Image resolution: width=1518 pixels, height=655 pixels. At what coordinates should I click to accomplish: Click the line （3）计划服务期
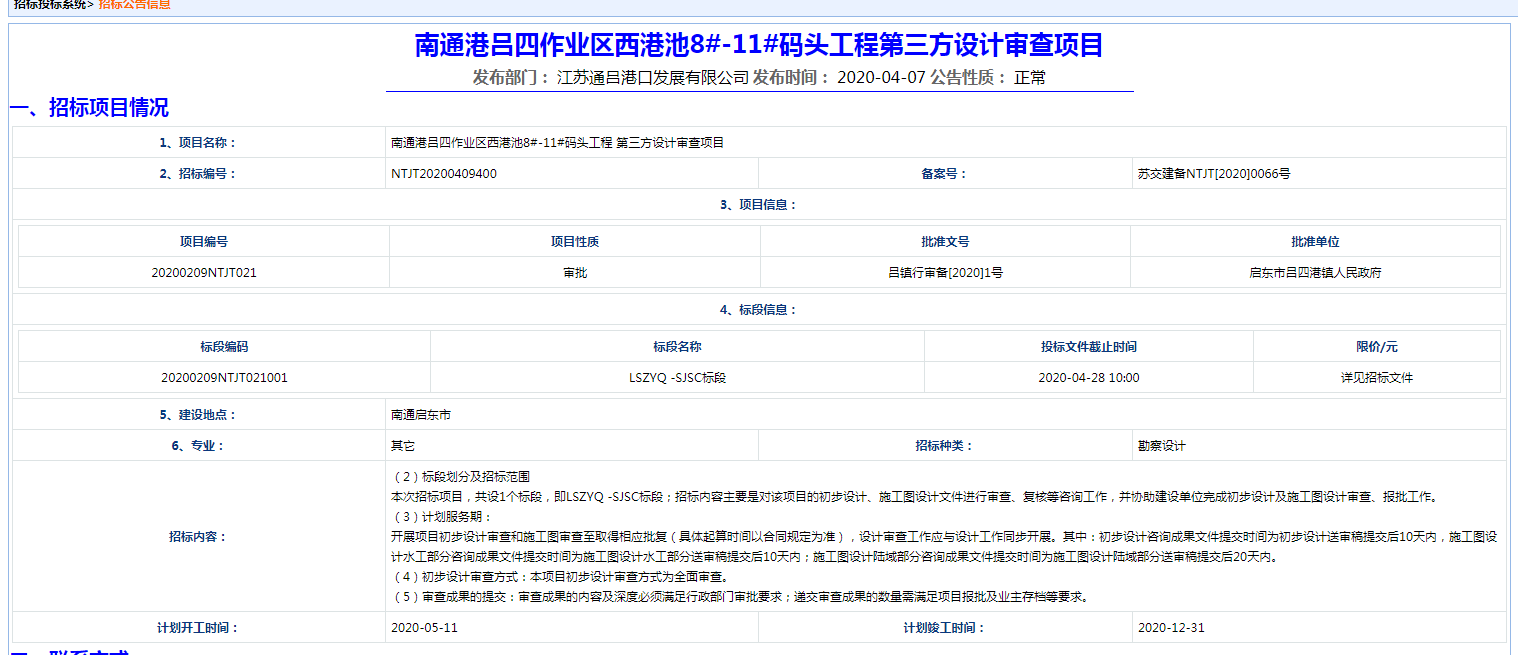tap(441, 517)
